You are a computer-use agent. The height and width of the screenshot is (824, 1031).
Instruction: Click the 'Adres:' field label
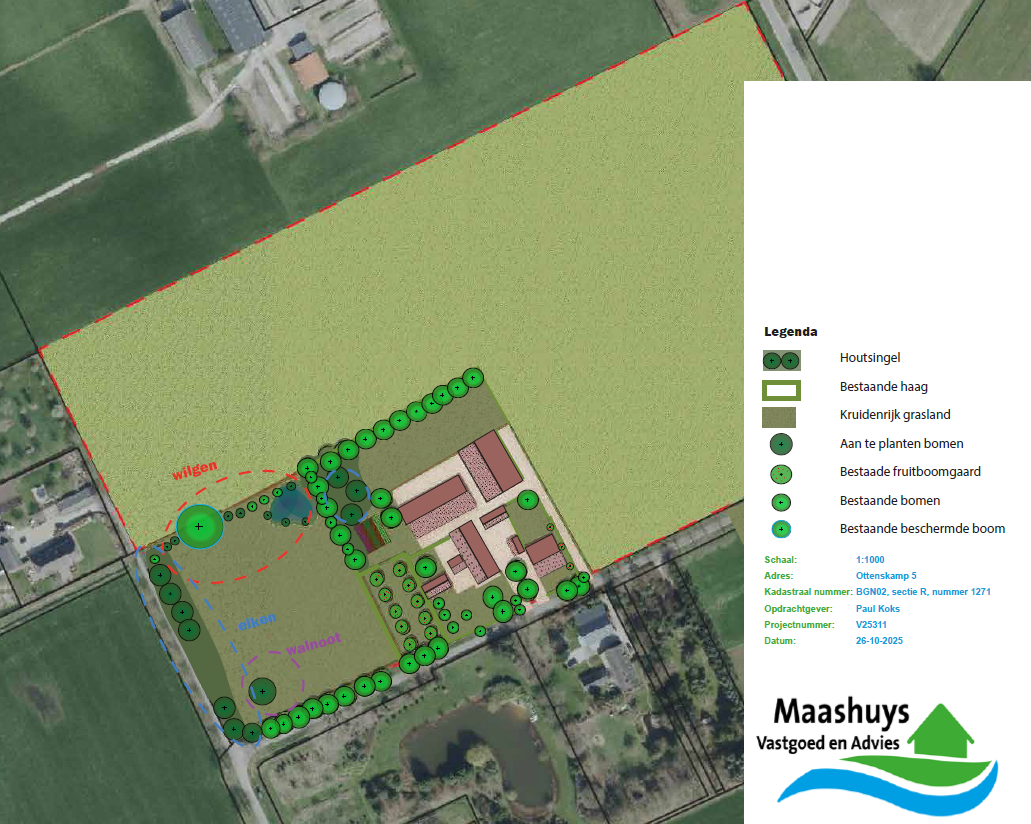[779, 575]
